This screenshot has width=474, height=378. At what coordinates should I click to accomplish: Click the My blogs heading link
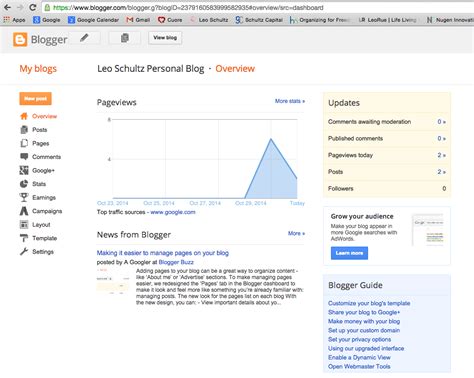[x=38, y=69]
